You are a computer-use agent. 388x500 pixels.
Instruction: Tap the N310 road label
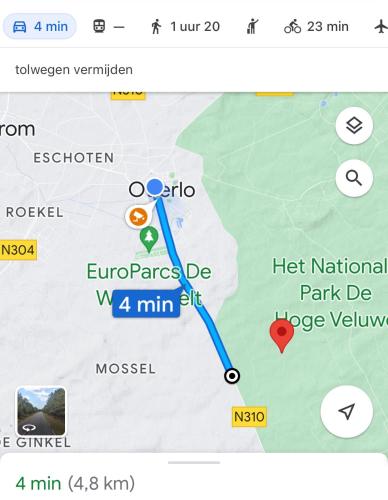click(x=249, y=417)
